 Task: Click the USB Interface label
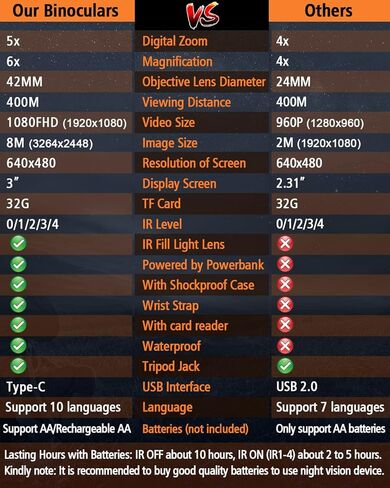pos(176,387)
